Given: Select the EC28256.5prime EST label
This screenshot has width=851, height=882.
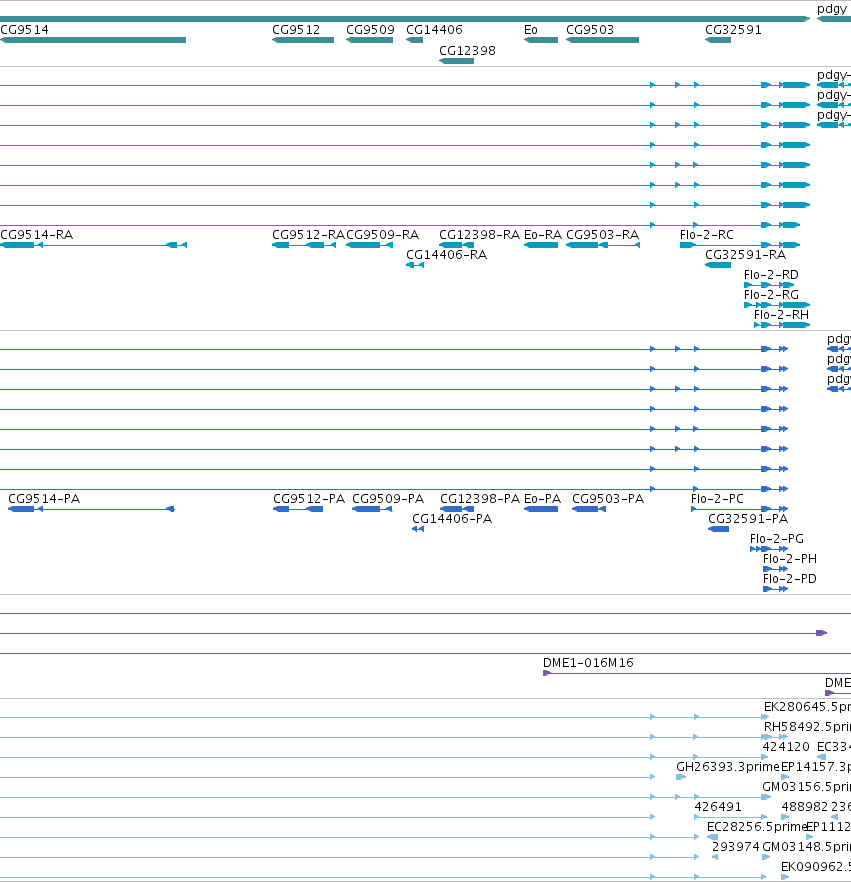Looking at the screenshot, I should pyautogui.click(x=757, y=827).
